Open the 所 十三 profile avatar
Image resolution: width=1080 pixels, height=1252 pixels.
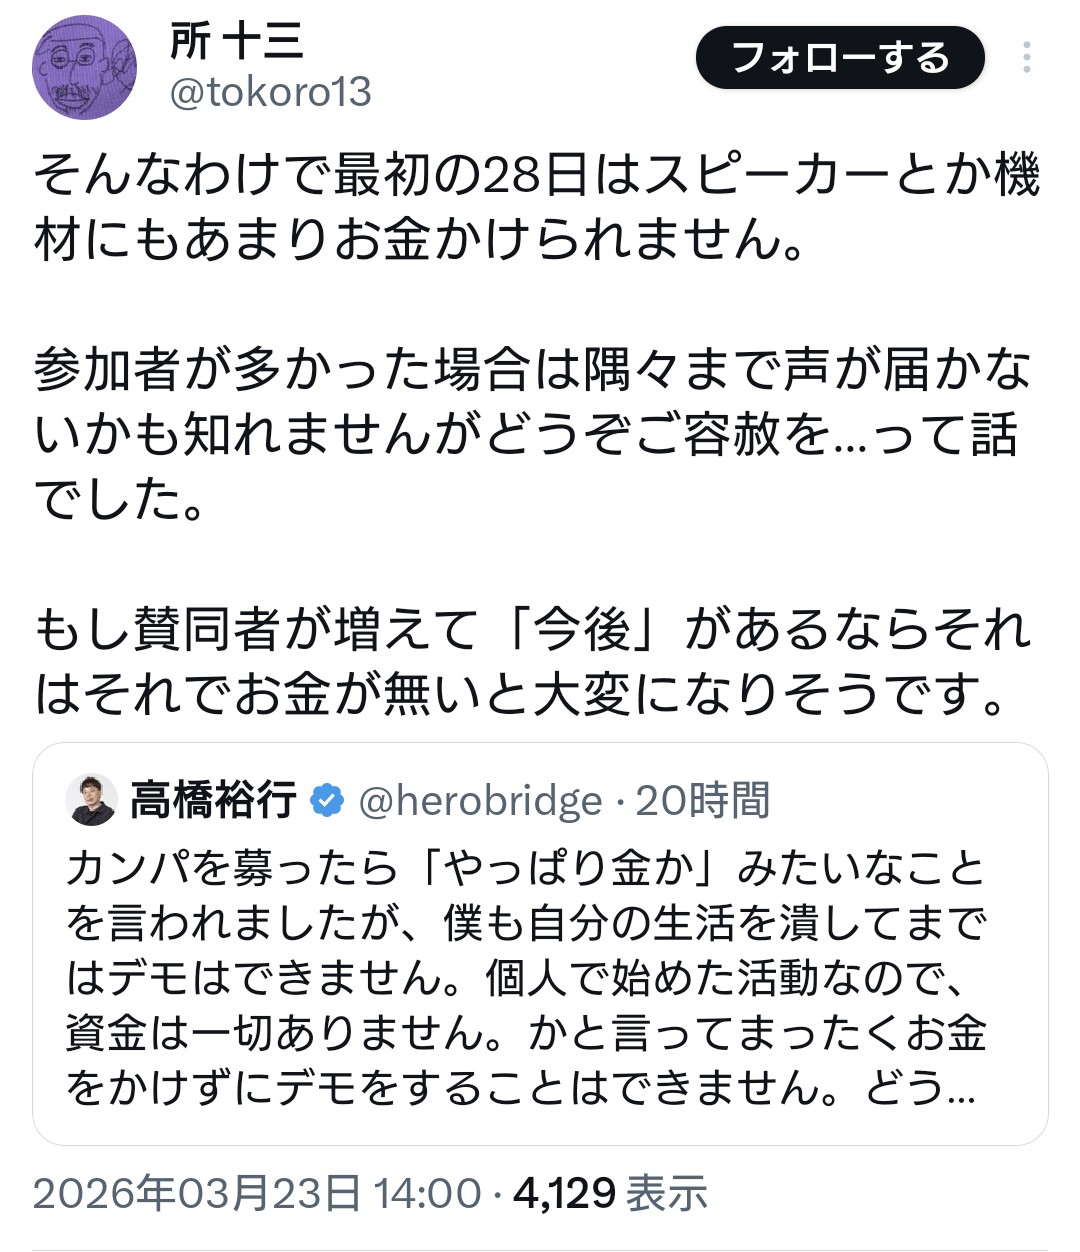click(86, 69)
